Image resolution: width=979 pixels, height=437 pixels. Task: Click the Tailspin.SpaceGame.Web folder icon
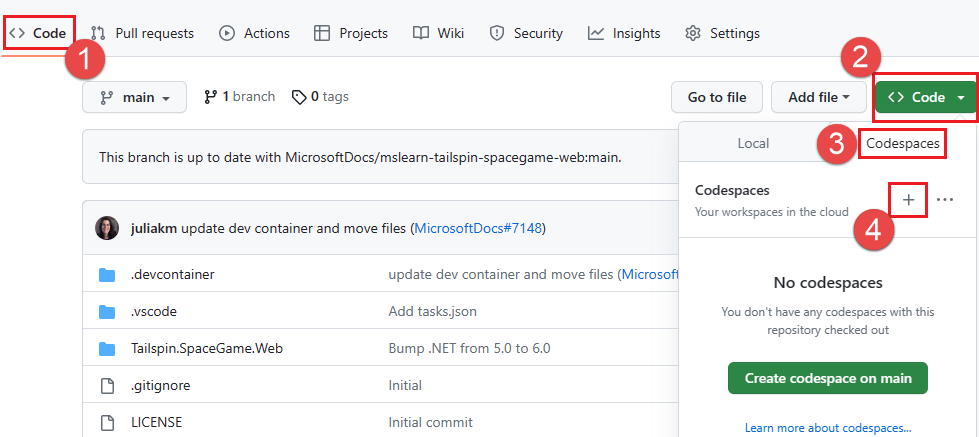(108, 348)
